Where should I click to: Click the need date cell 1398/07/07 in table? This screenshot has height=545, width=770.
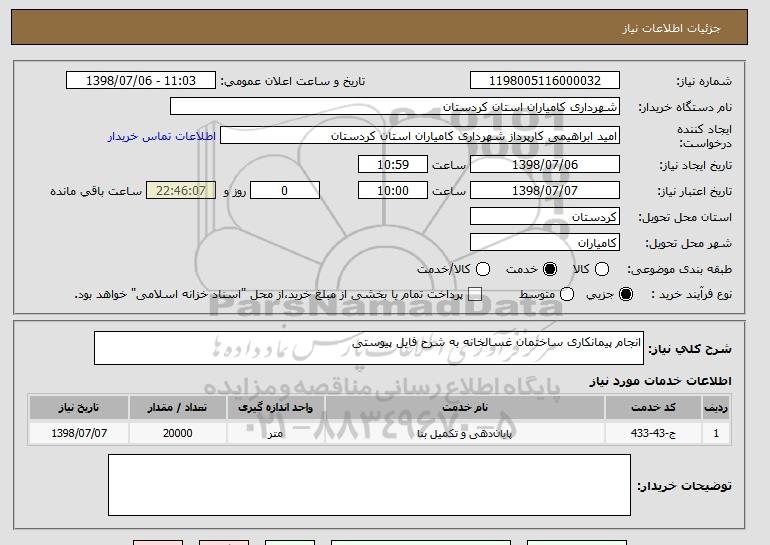pyautogui.click(x=79, y=433)
